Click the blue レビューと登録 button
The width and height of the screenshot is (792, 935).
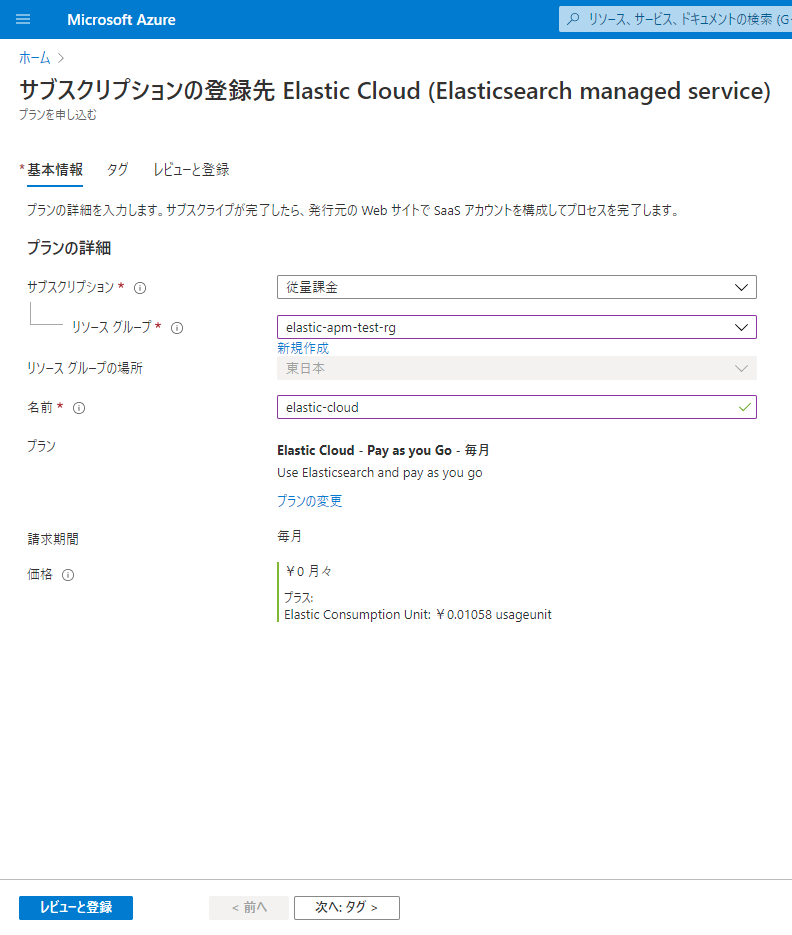[76, 908]
